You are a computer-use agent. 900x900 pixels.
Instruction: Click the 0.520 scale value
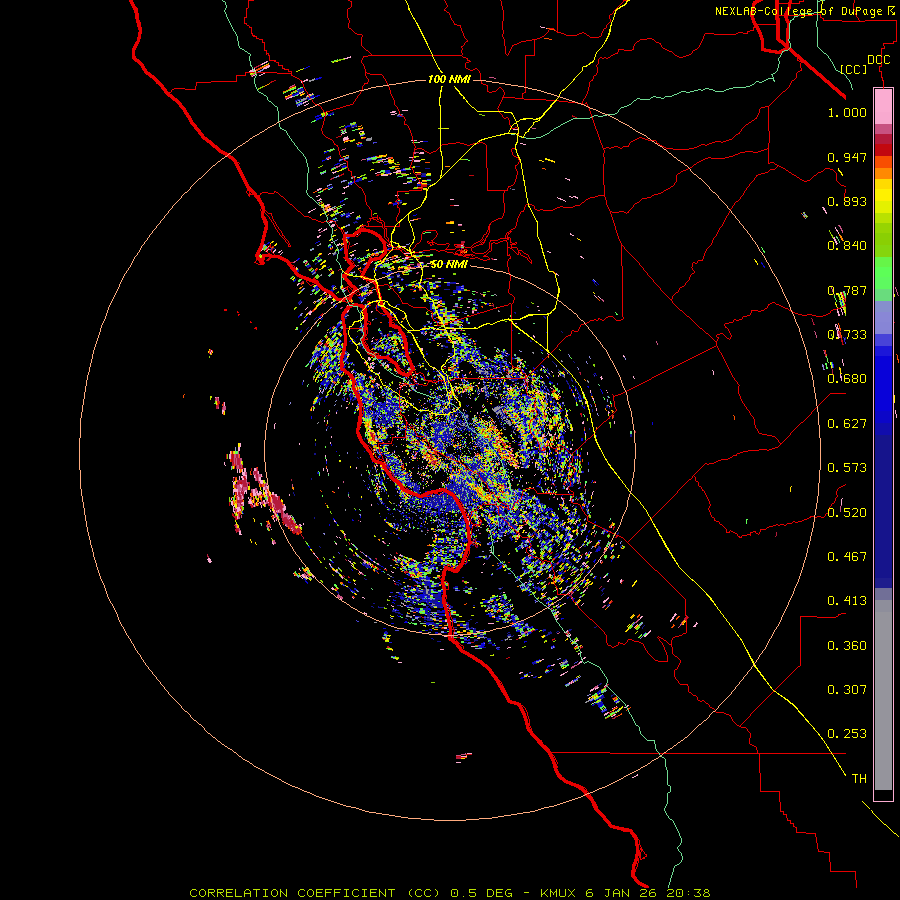point(847,513)
